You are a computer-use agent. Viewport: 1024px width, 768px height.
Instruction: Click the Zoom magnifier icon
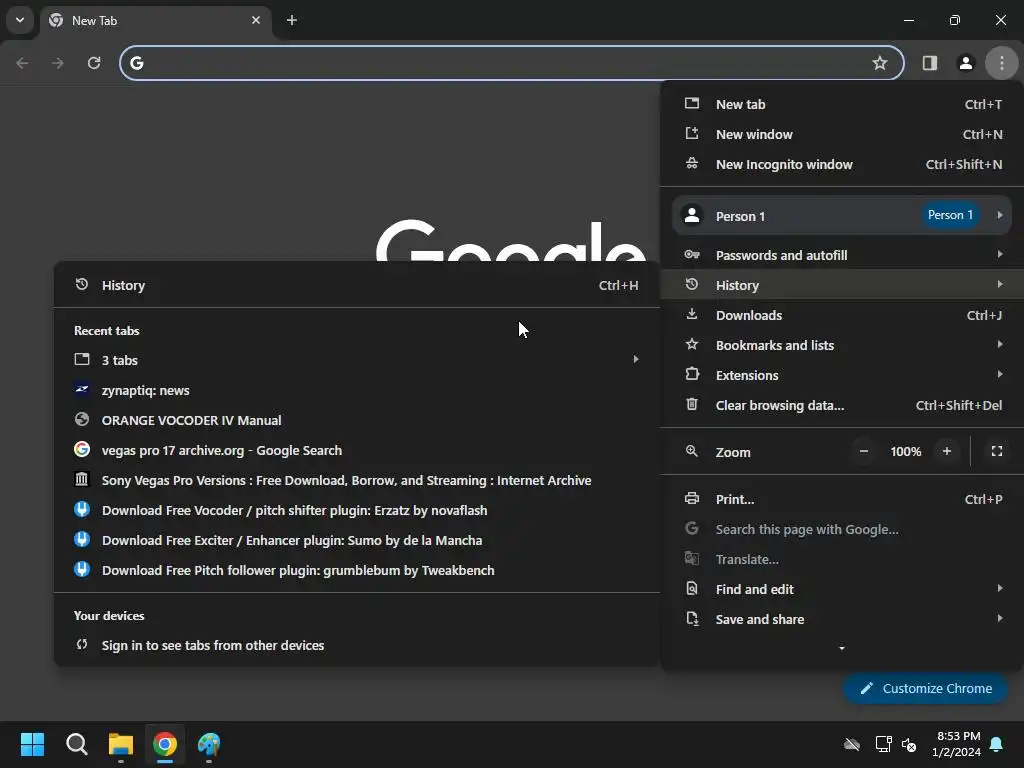692,451
